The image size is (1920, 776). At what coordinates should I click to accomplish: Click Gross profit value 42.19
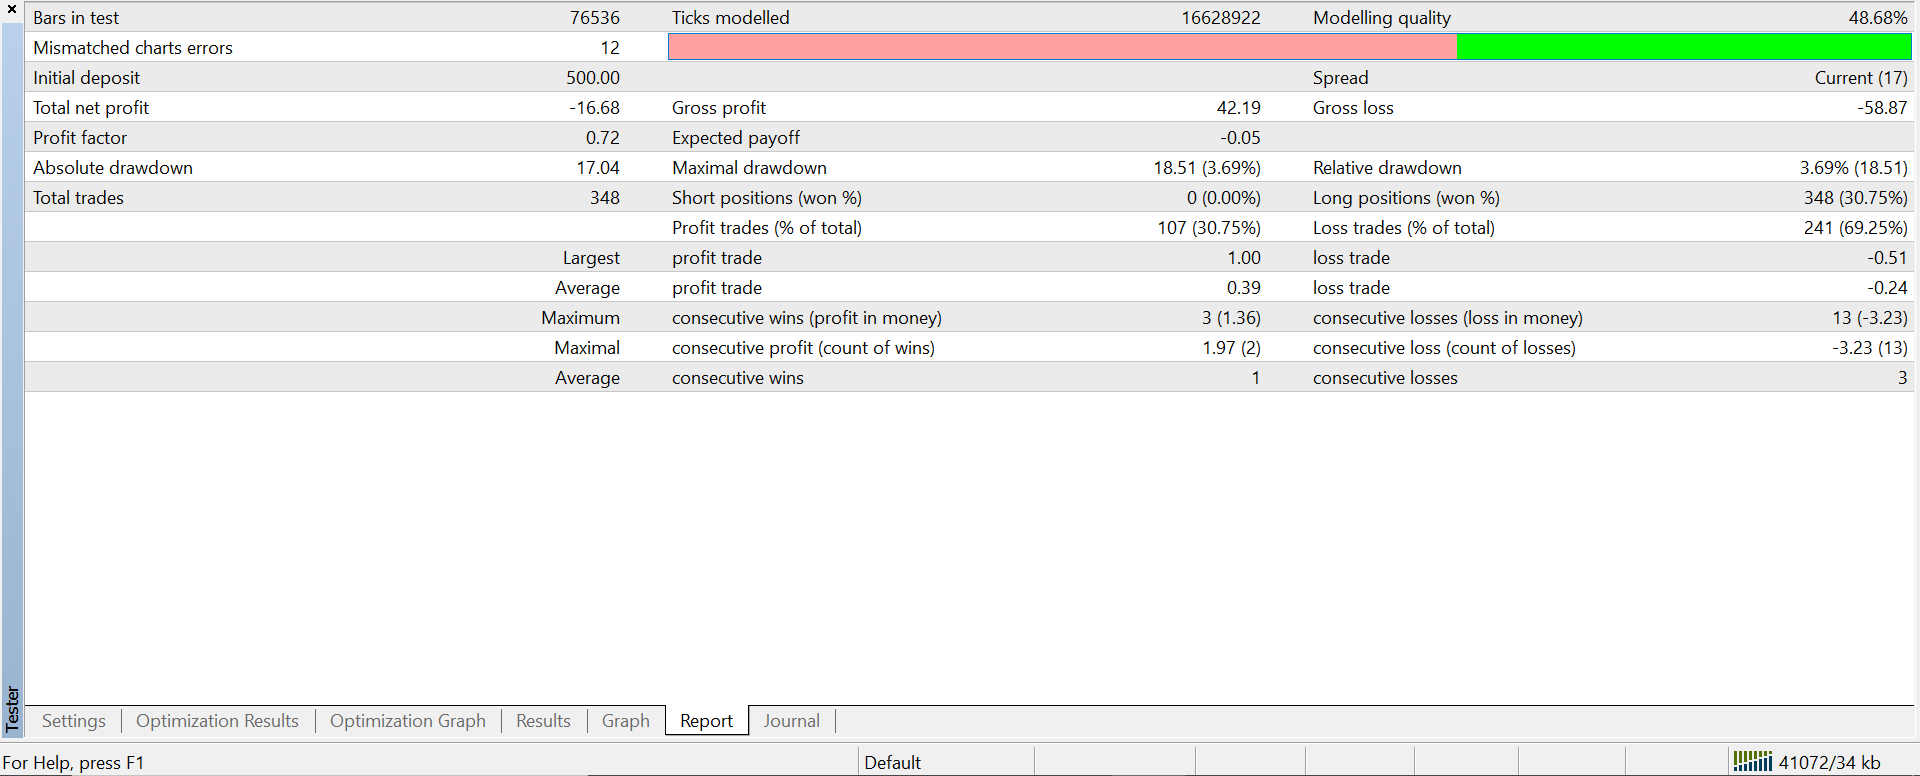(x=1238, y=108)
